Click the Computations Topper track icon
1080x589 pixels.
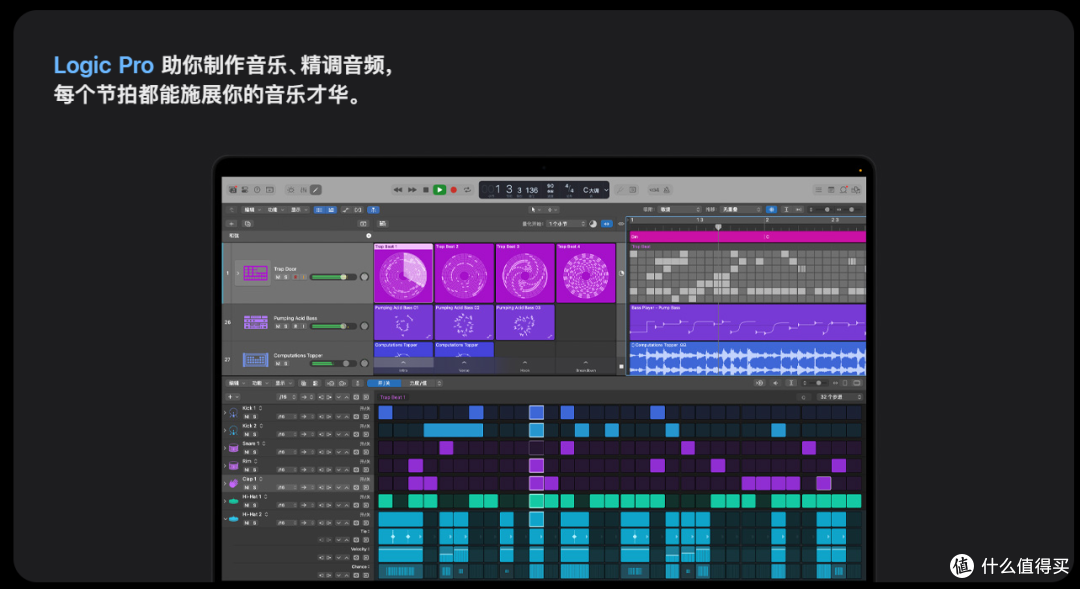click(256, 360)
